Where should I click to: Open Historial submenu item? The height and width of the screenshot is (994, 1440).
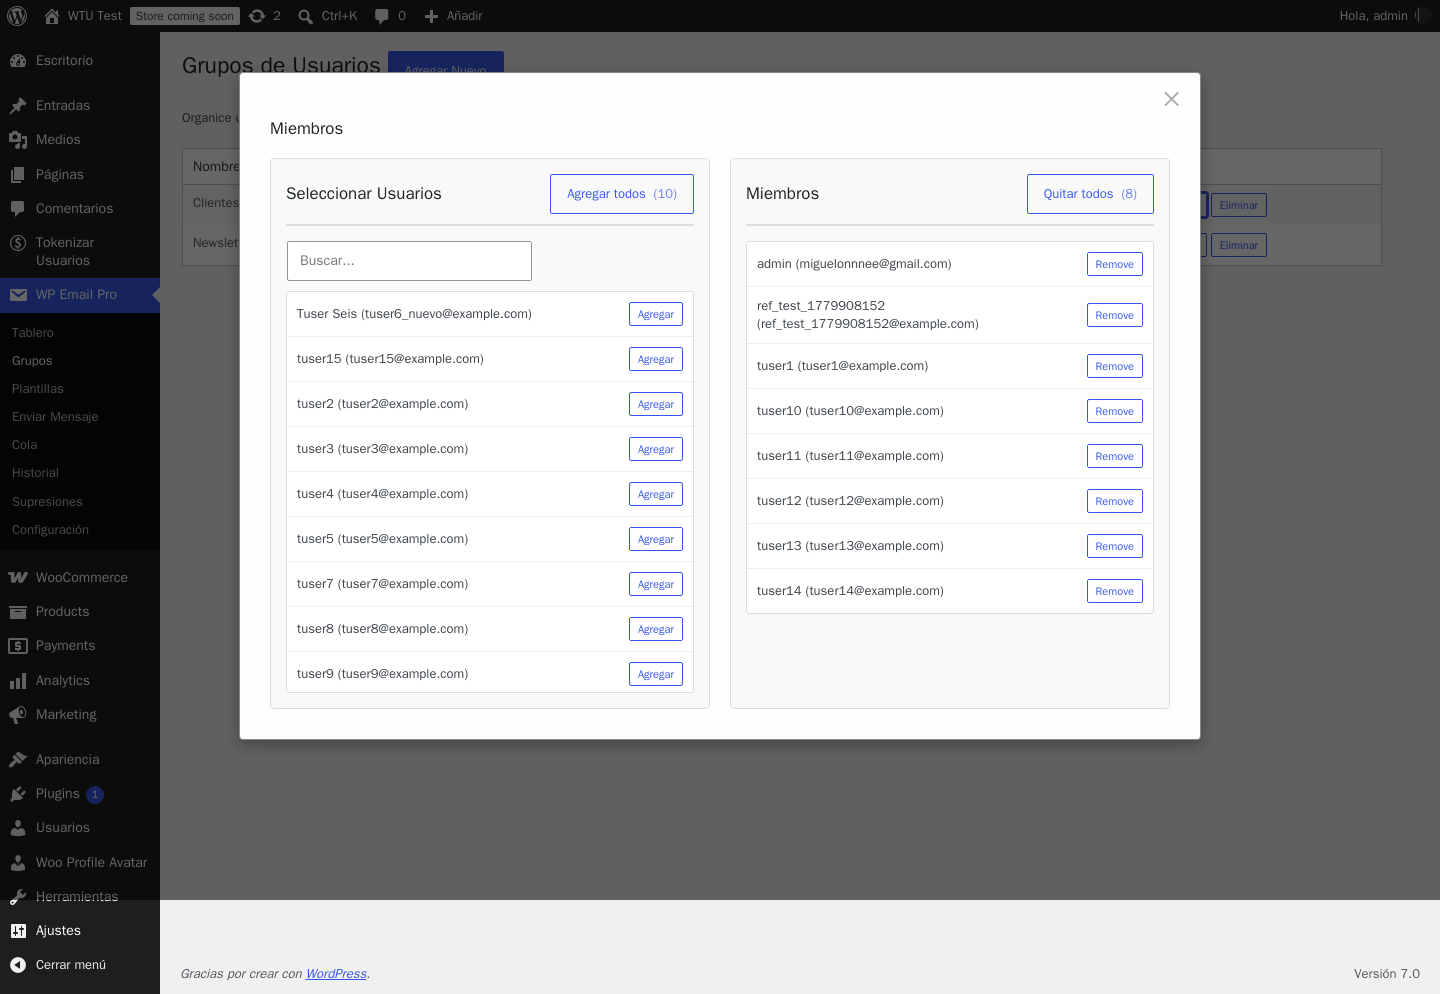click(x=35, y=473)
